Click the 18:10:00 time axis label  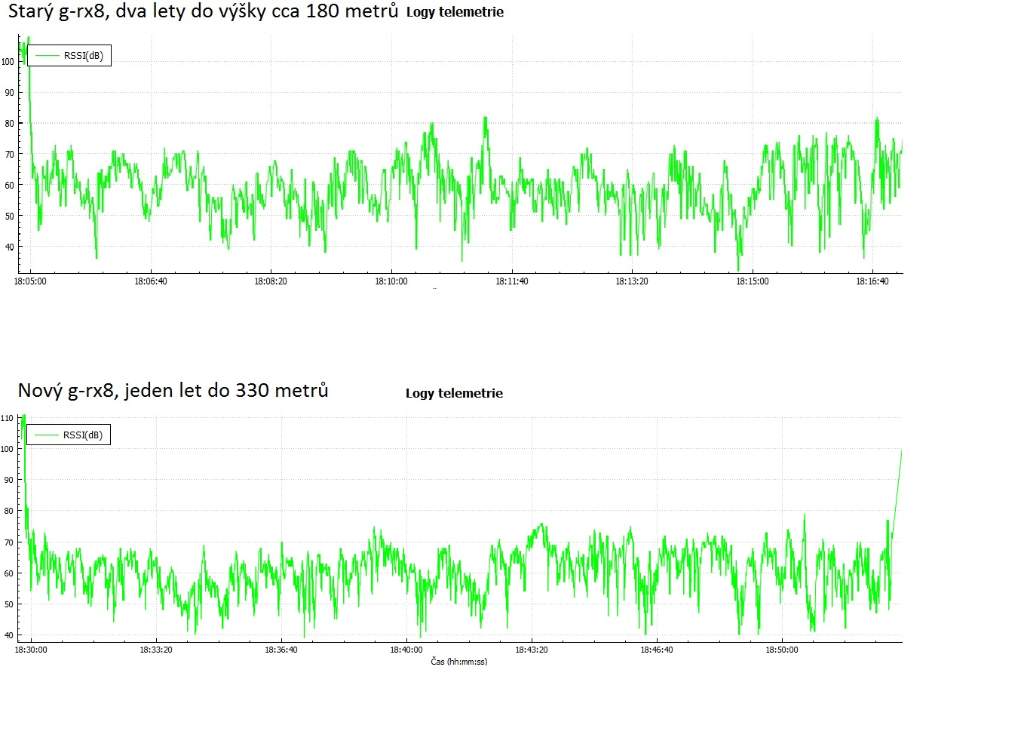pyautogui.click(x=391, y=282)
